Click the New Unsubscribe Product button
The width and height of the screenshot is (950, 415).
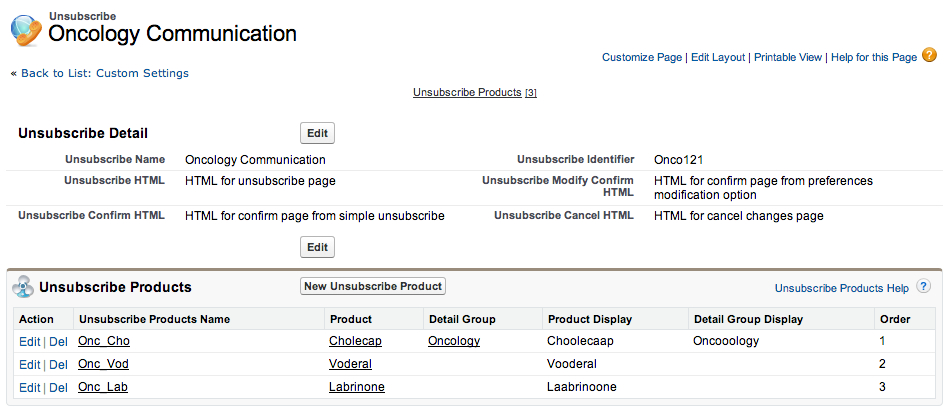point(373,286)
